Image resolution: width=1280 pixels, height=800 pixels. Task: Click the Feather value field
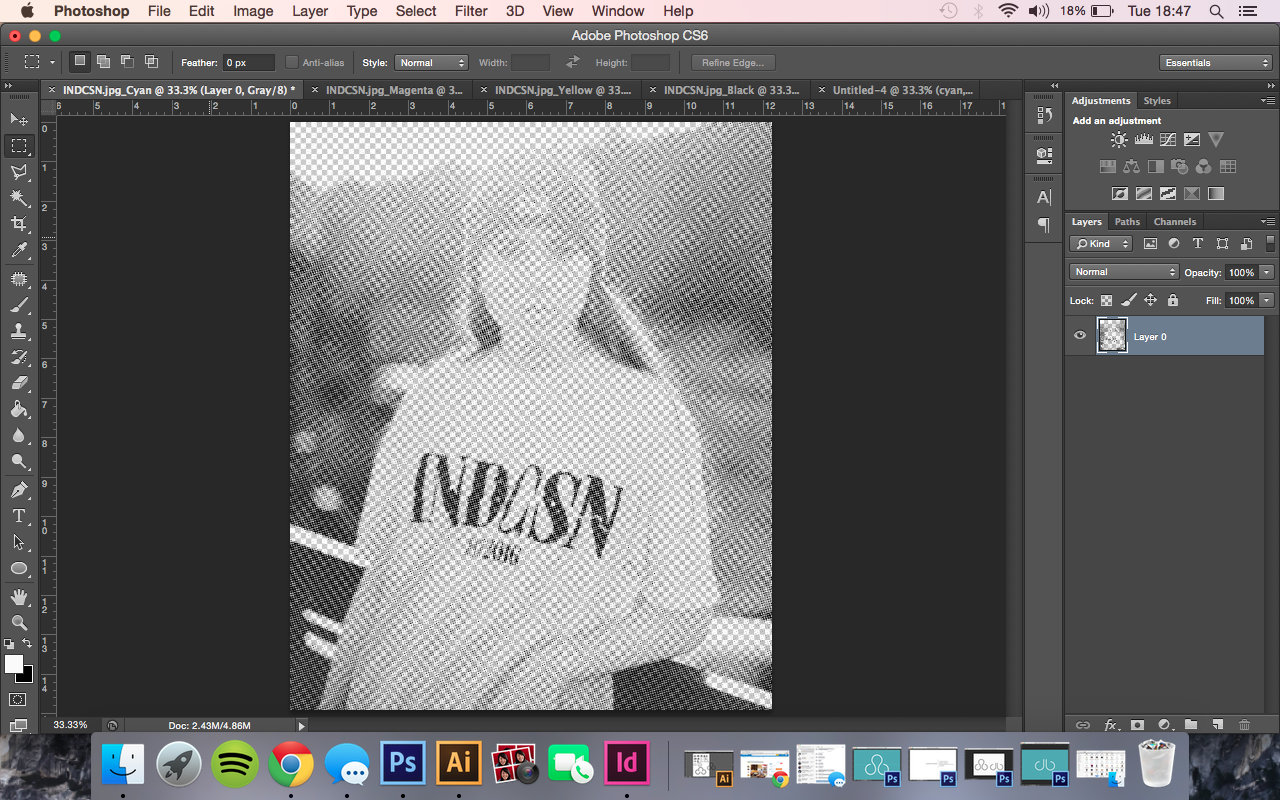coord(248,62)
